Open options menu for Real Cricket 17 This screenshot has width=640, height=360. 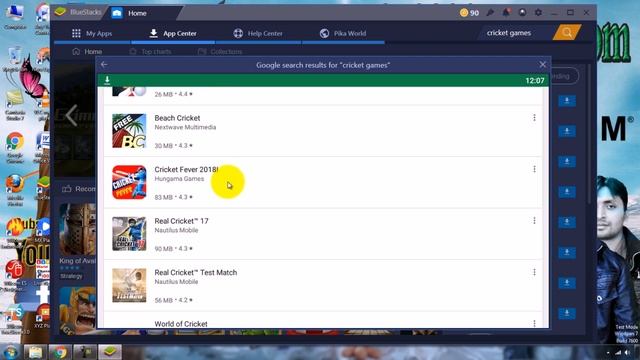pos(534,221)
